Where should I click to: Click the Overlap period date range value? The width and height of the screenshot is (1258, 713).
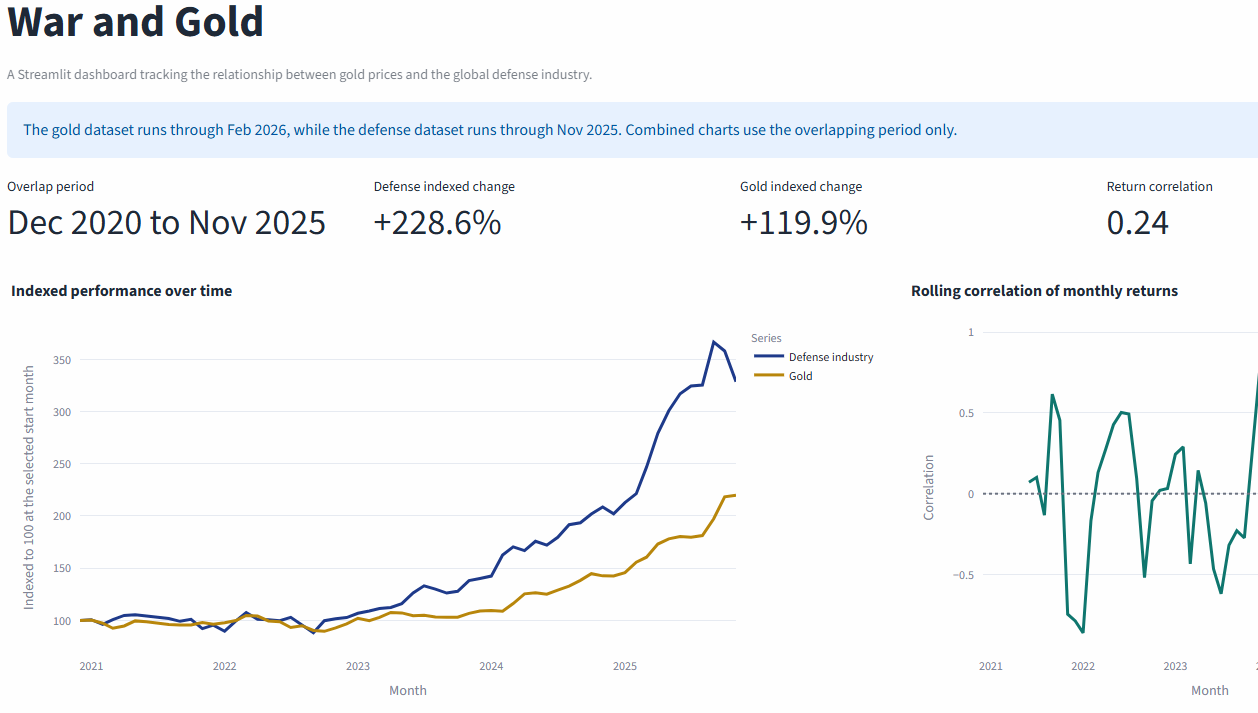click(167, 222)
